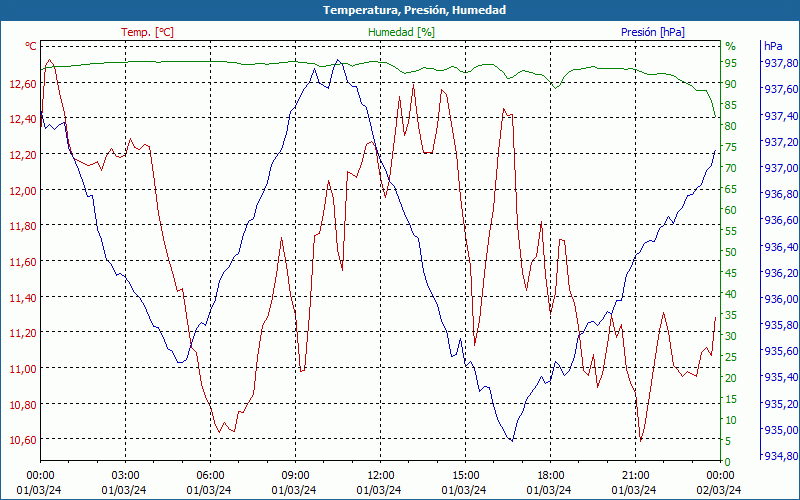Click the '18:00' time axis label
This screenshot has width=800, height=500.
[x=550, y=474]
